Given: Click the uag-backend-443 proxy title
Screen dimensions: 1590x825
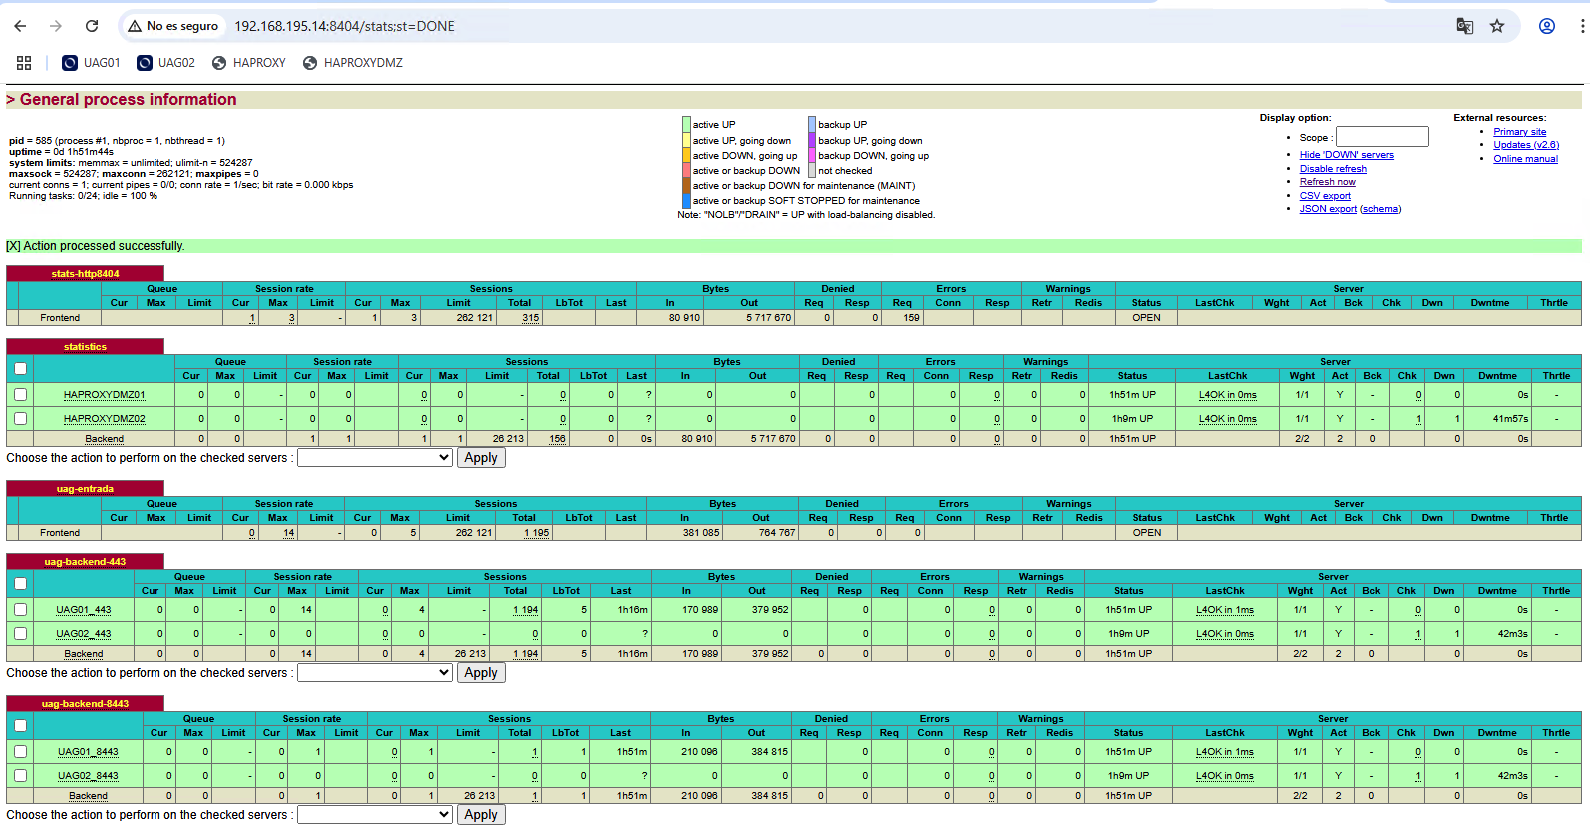Looking at the screenshot, I should [85, 562].
